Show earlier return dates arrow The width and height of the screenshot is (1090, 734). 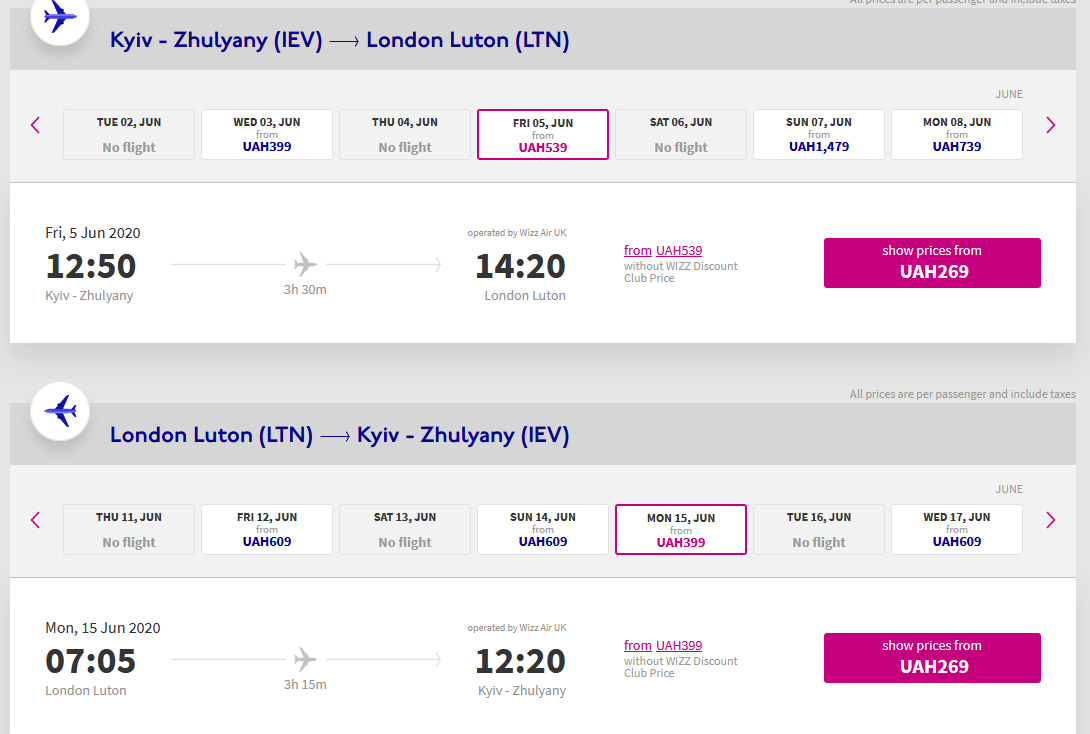click(36, 520)
